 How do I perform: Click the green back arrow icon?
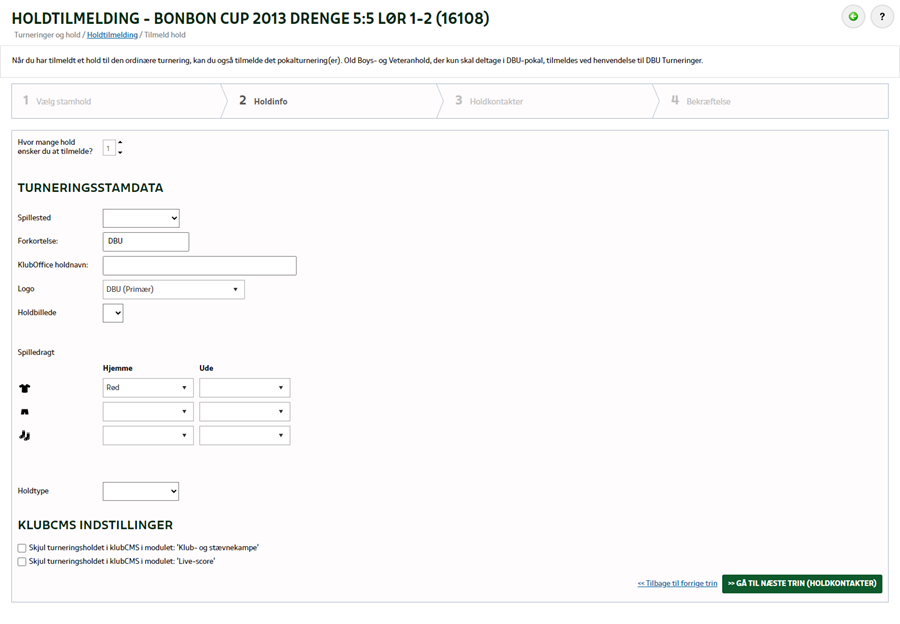[853, 17]
